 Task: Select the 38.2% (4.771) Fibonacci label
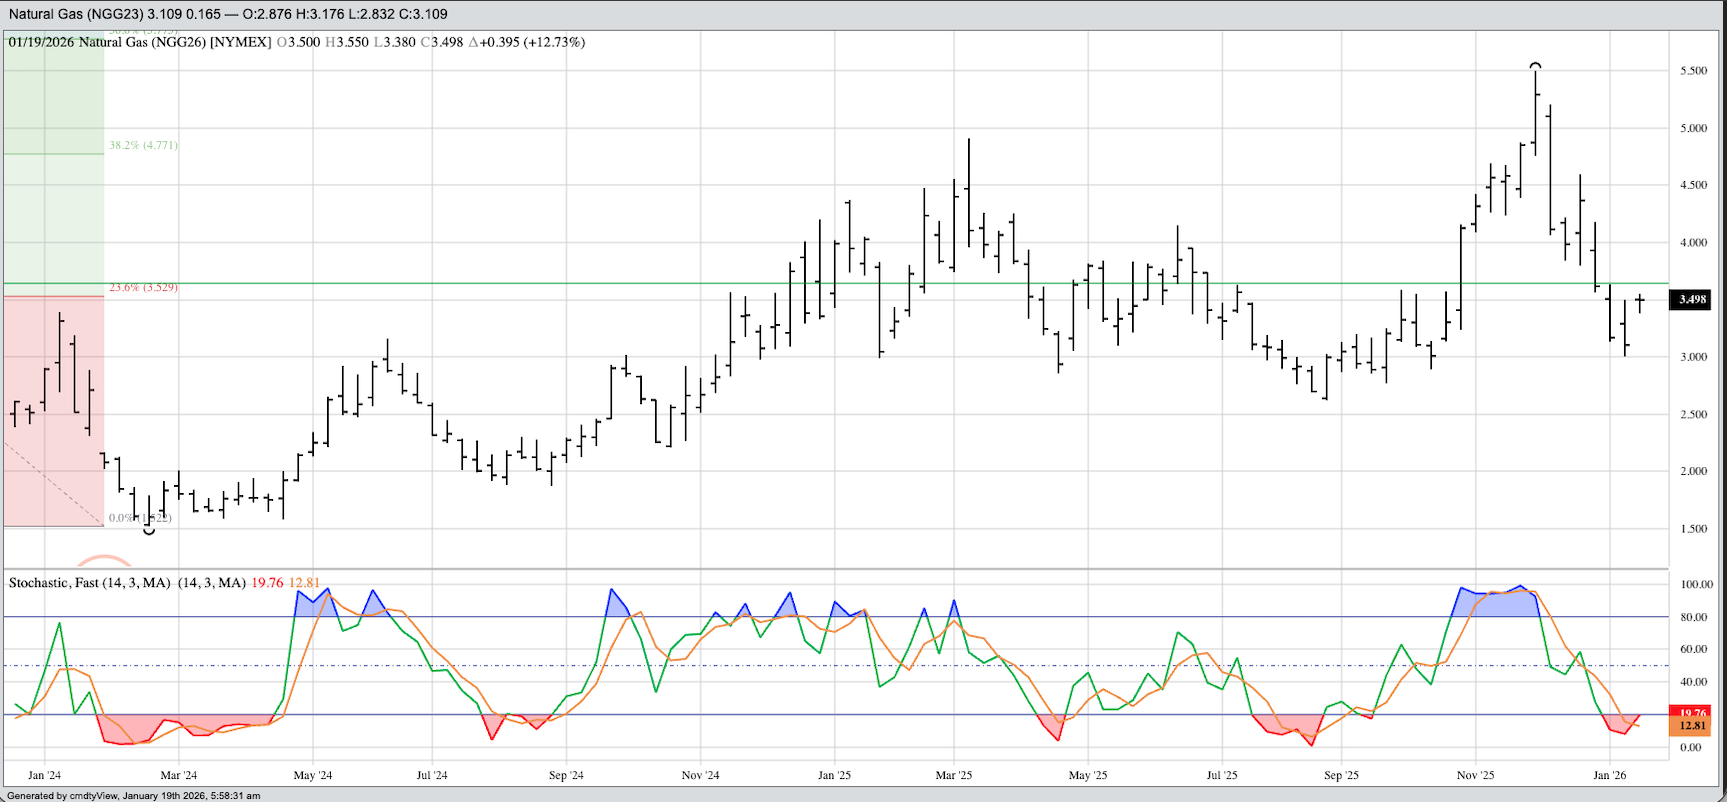pos(143,145)
